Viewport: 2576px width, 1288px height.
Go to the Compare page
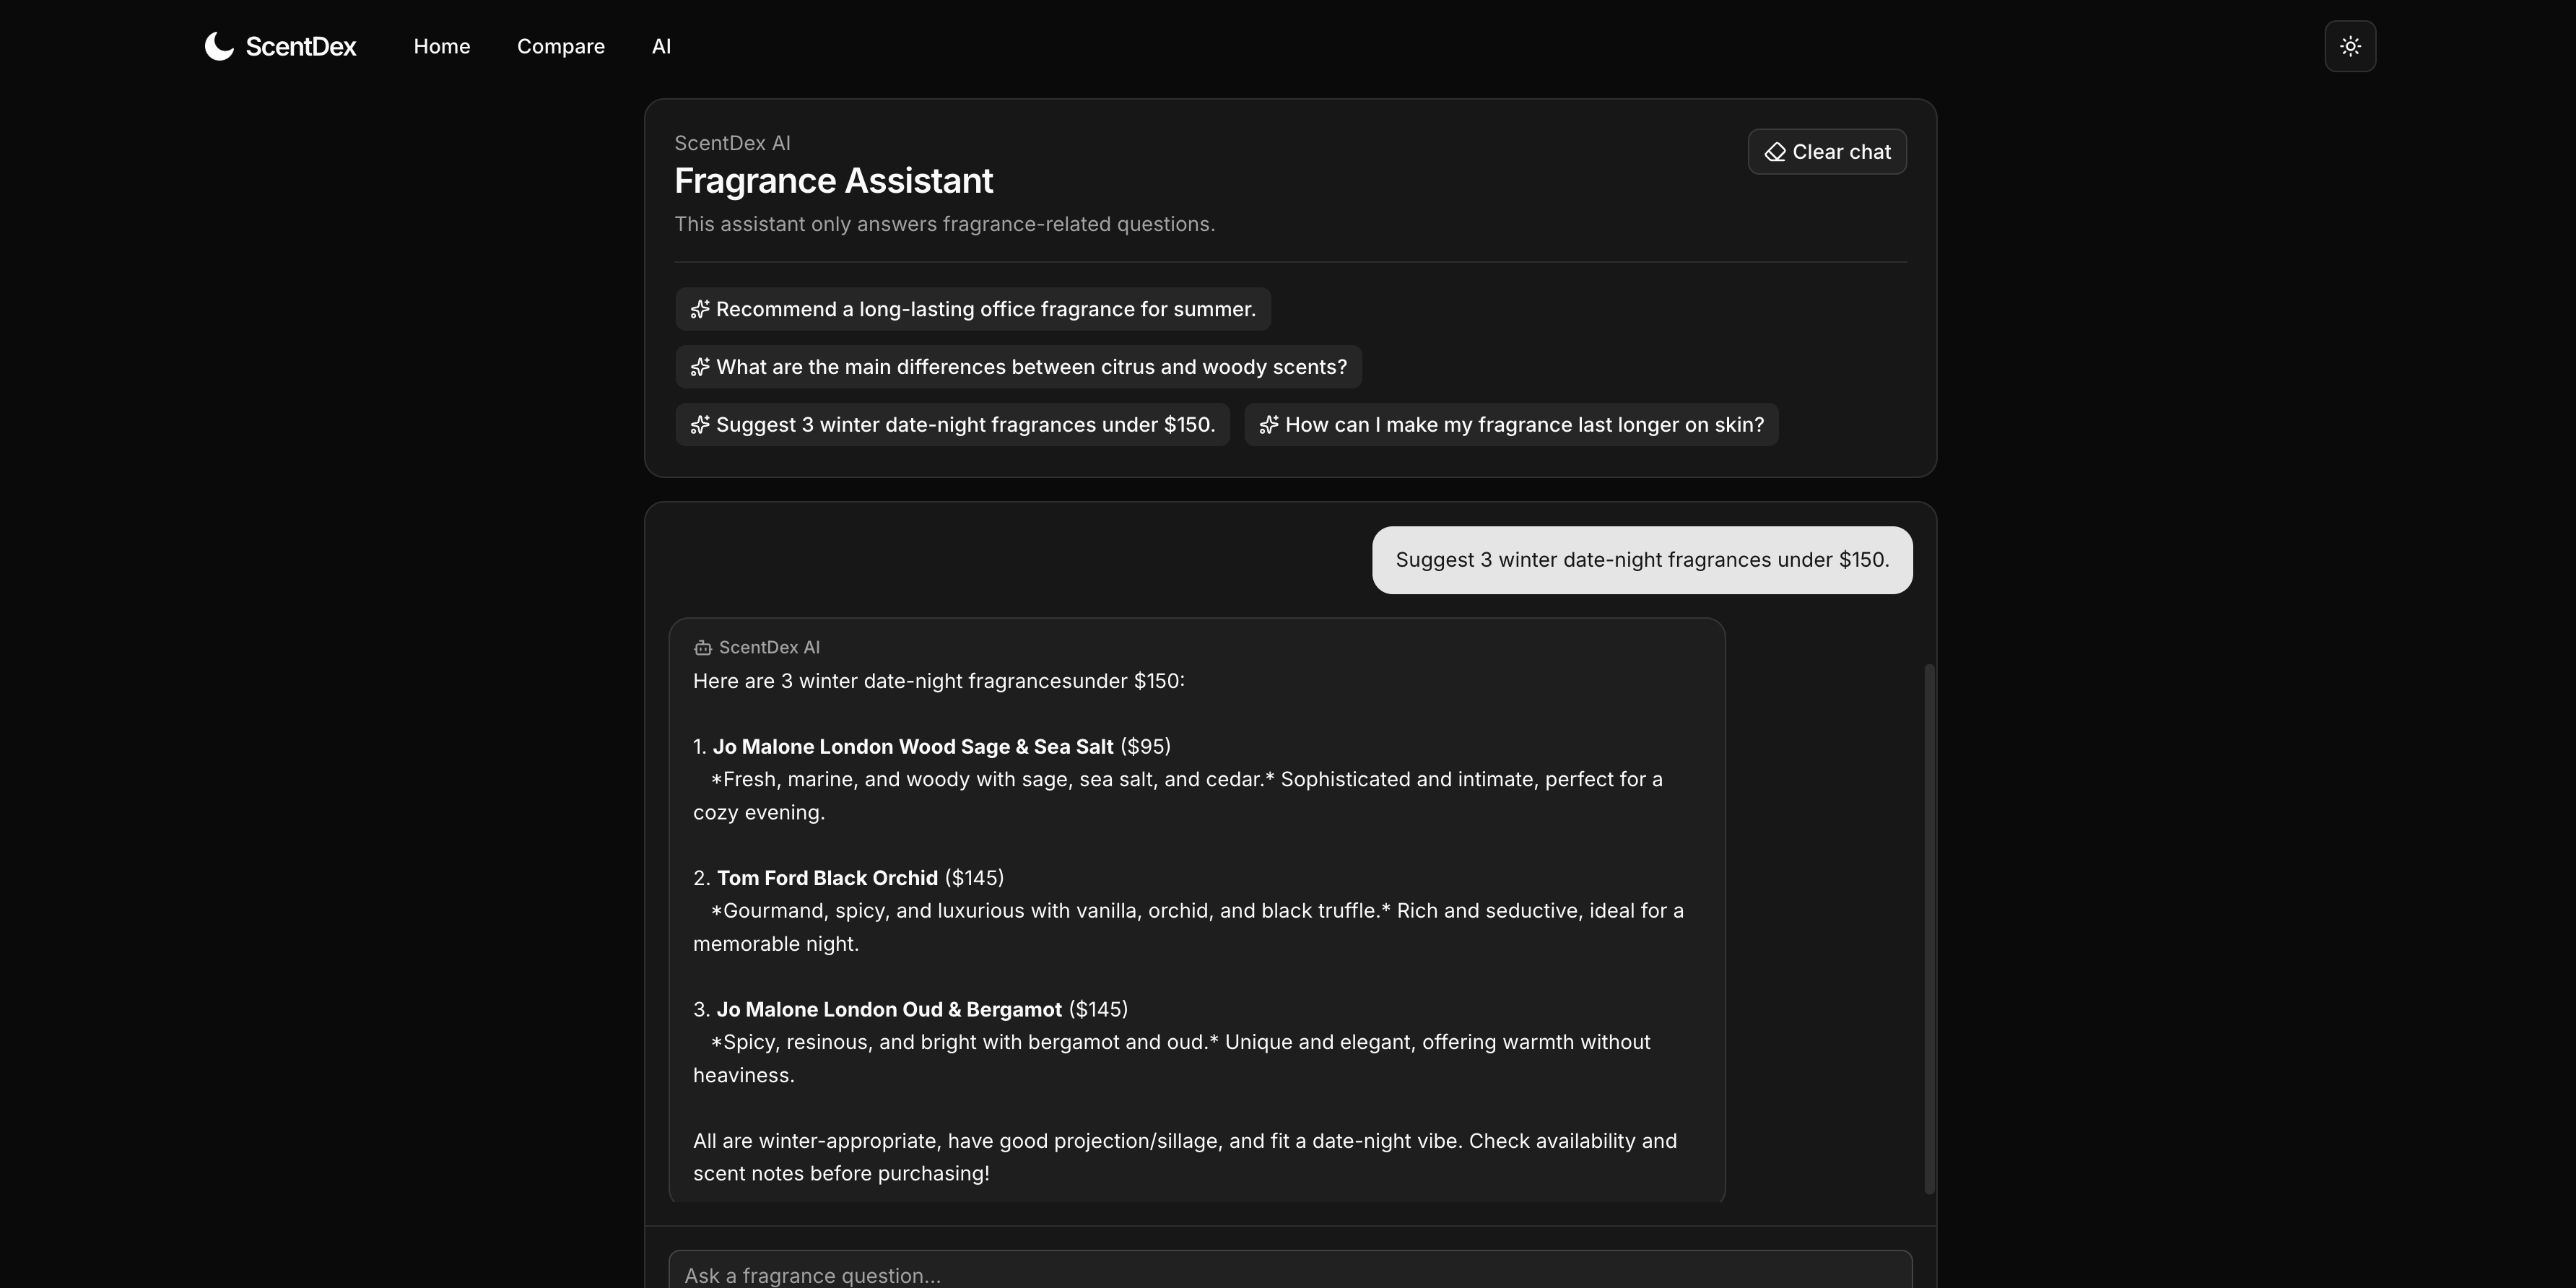[x=561, y=46]
